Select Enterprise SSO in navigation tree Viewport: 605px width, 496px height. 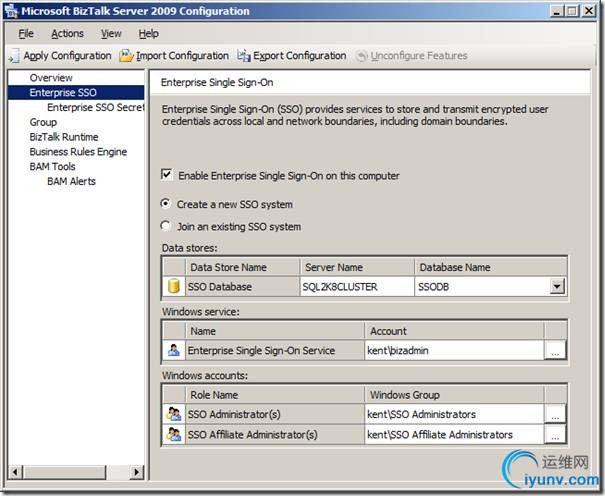63,93
